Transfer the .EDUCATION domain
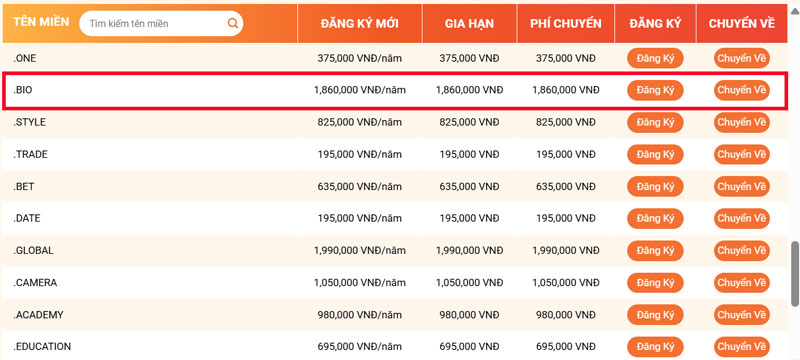 (741, 347)
